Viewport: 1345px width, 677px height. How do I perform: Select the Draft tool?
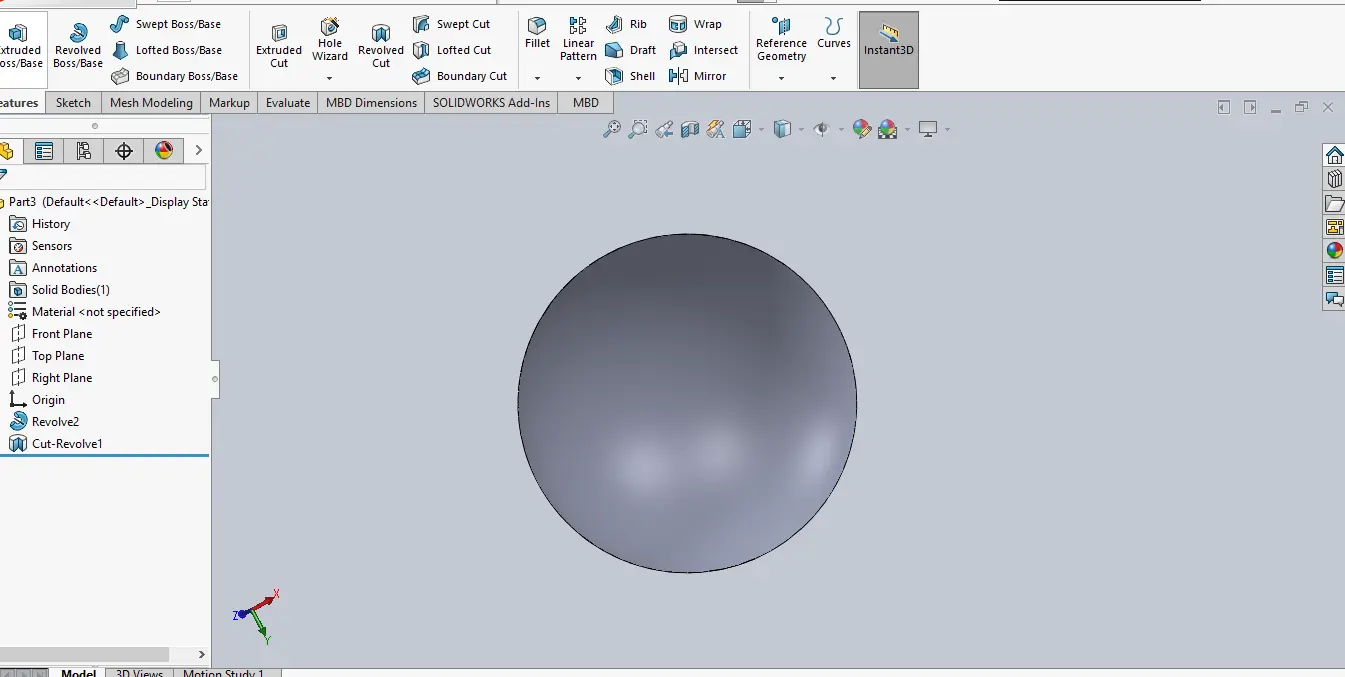(x=631, y=50)
